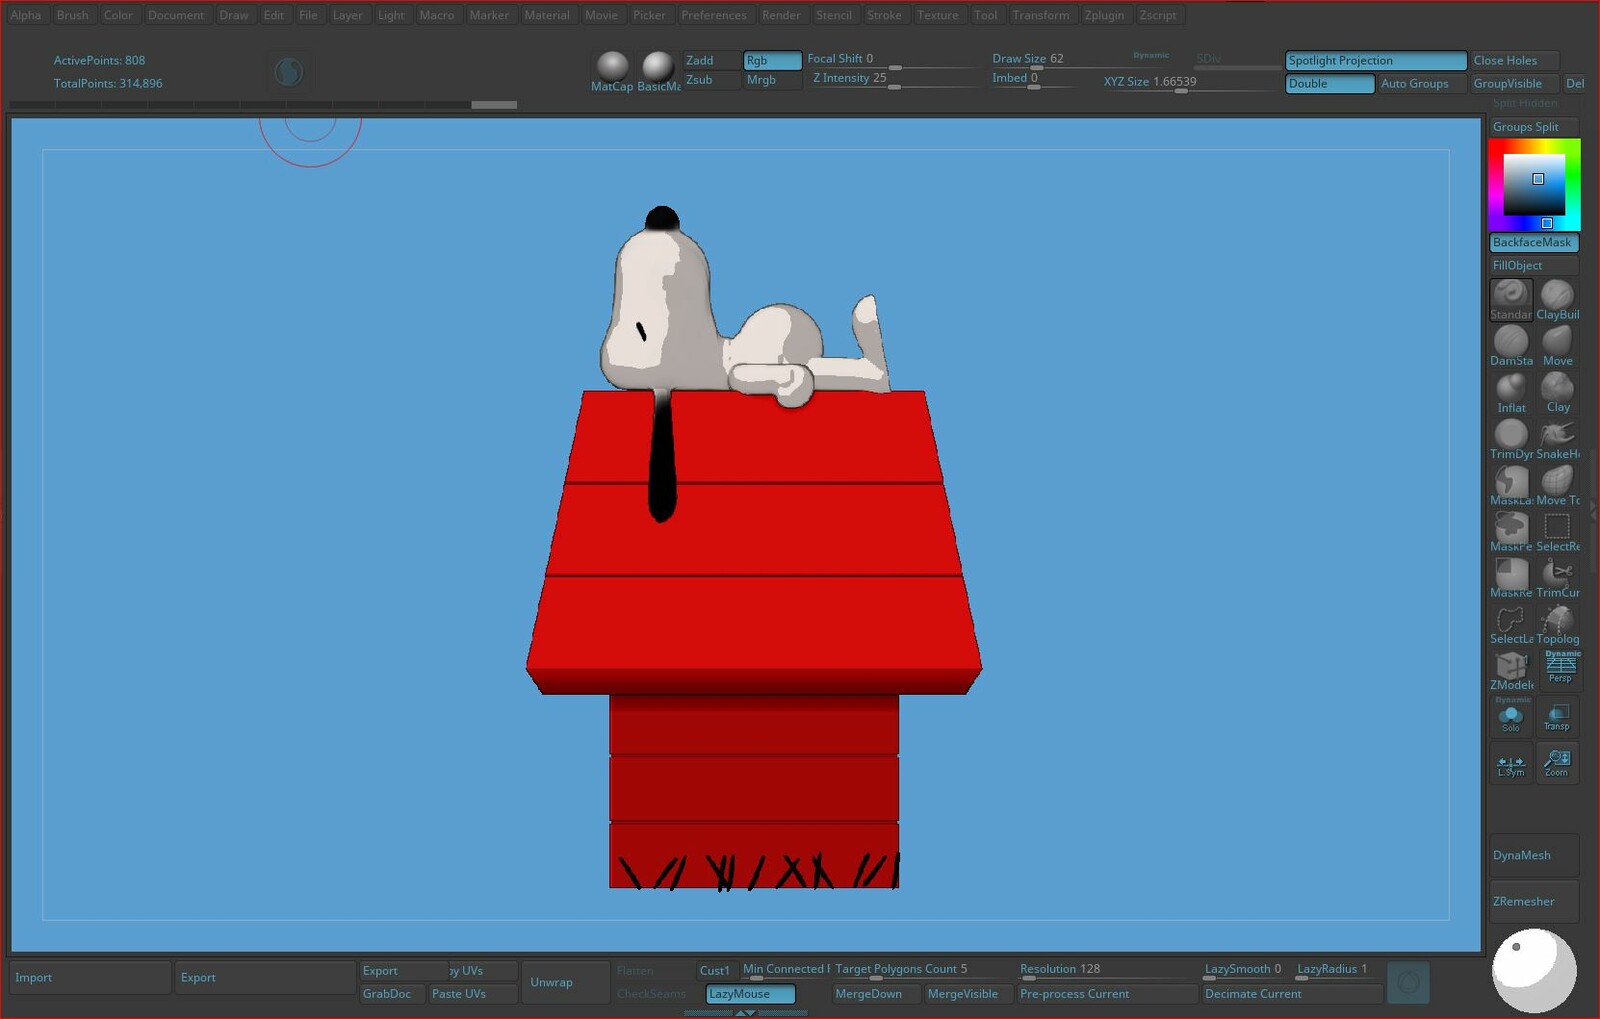This screenshot has height=1019, width=1600.
Task: Toggle Rgb paint mode
Action: click(772, 60)
